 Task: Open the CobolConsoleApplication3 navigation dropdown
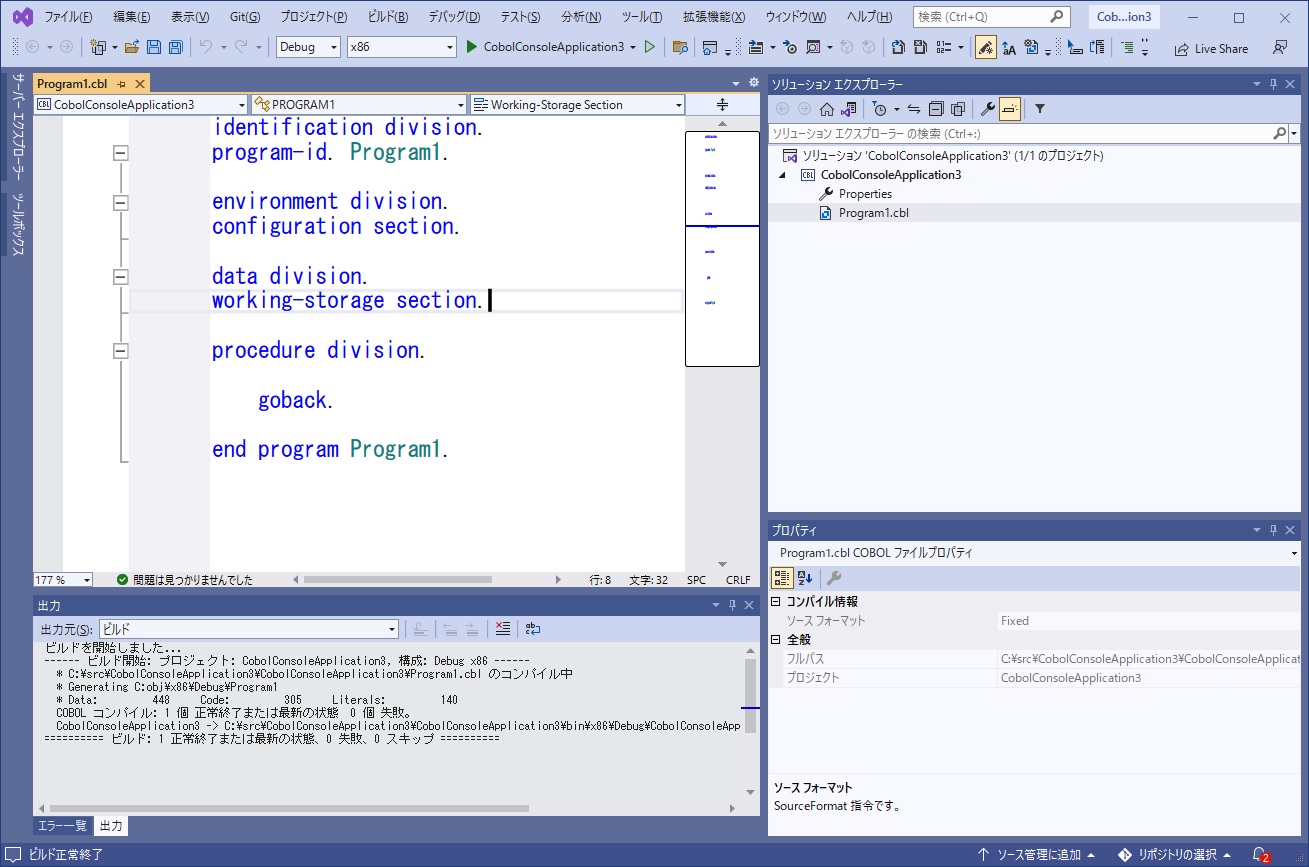pyautogui.click(x=140, y=104)
